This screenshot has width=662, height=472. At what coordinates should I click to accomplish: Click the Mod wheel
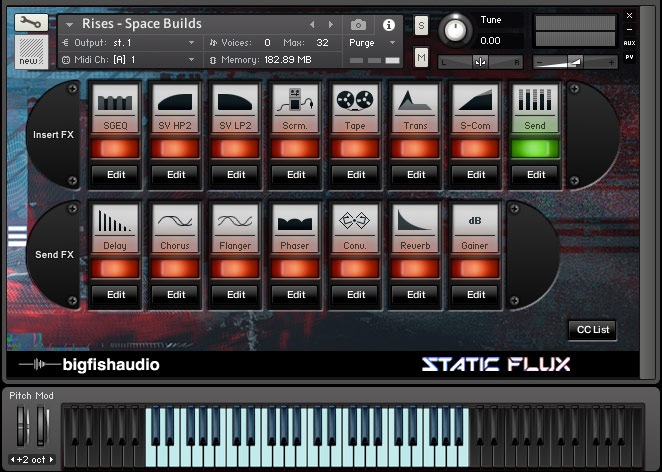(x=41, y=426)
